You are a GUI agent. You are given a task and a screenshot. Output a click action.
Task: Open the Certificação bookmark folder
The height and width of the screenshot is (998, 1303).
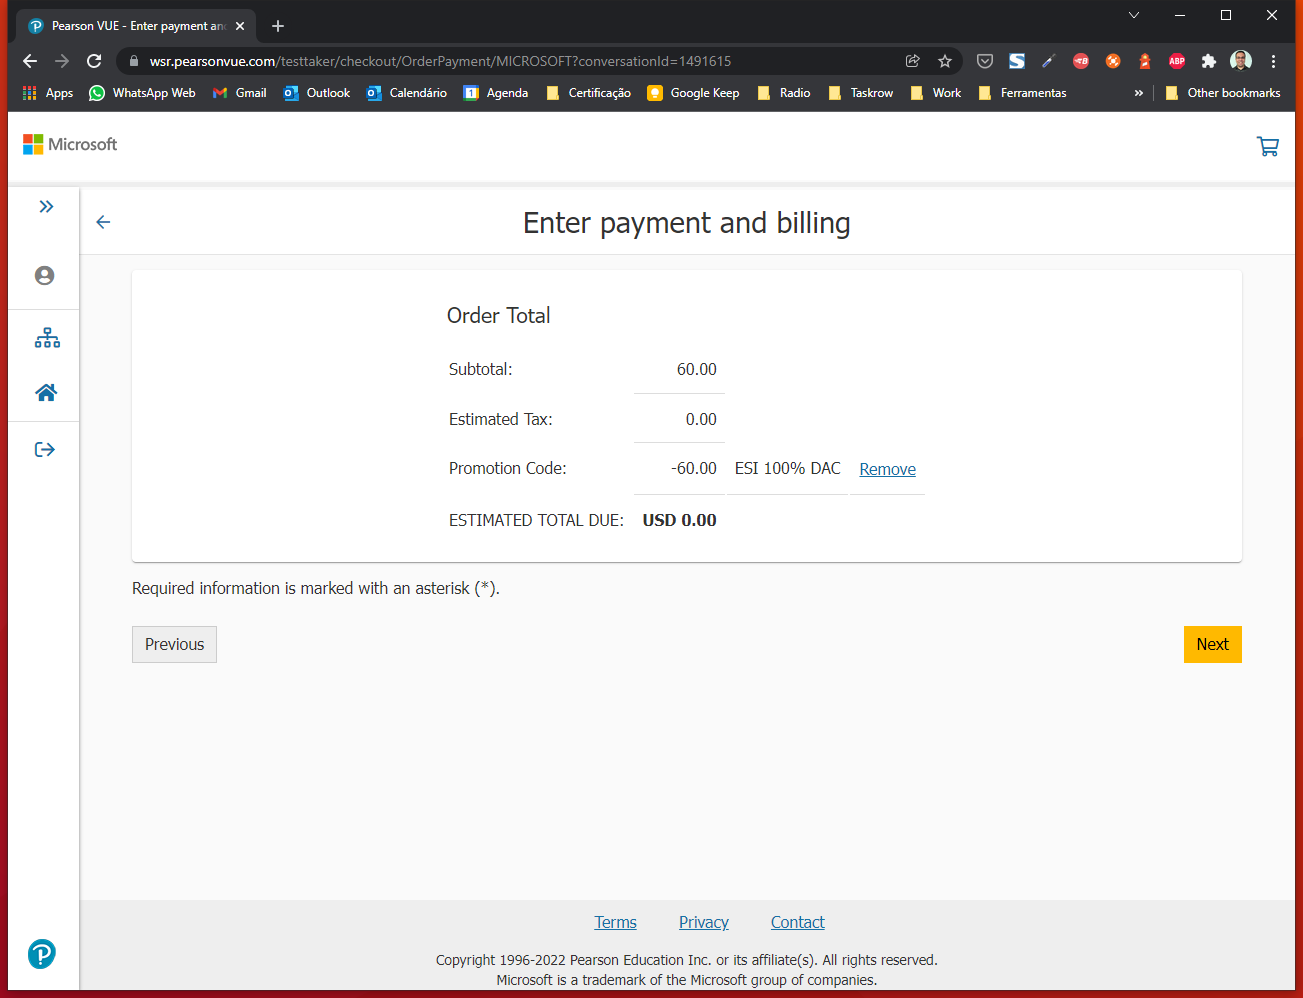pos(589,93)
